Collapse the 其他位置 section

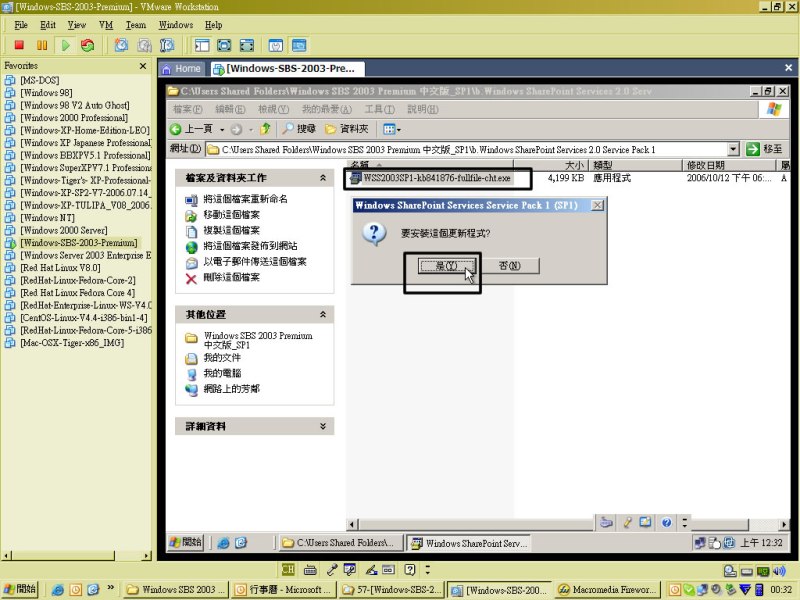(x=322, y=314)
